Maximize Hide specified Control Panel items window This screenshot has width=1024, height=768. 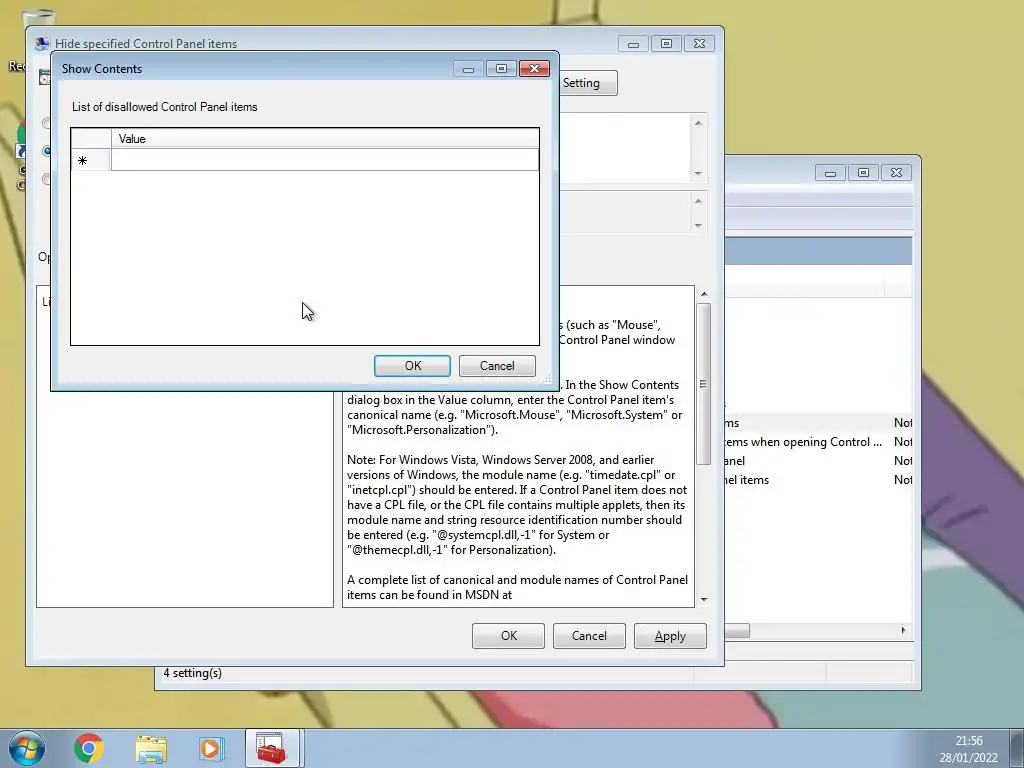point(666,44)
